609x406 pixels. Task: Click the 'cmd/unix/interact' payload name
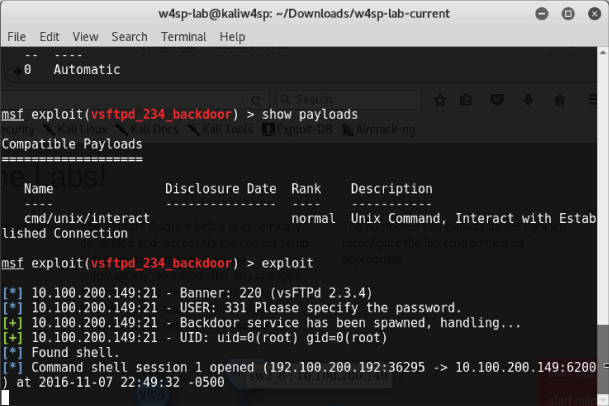(87, 218)
